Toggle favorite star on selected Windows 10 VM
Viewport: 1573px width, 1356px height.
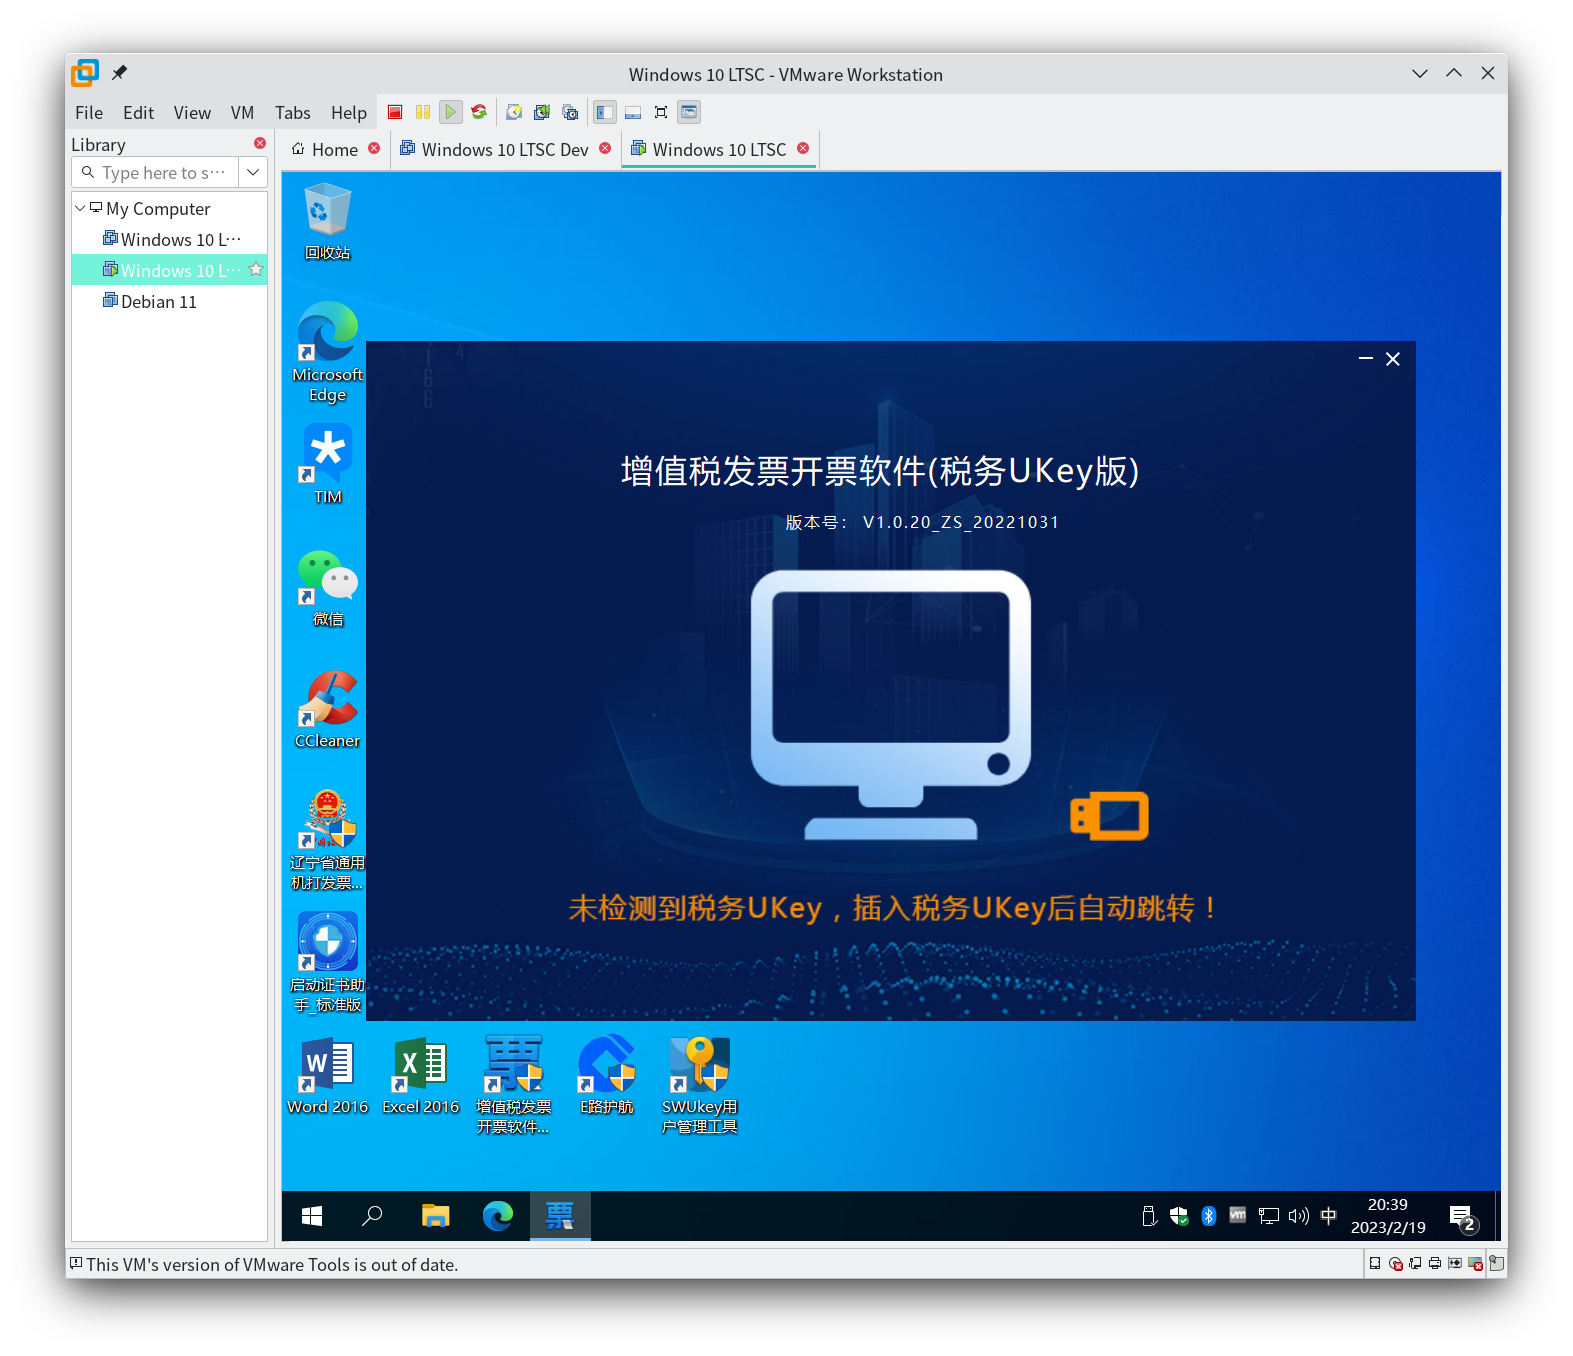click(256, 270)
